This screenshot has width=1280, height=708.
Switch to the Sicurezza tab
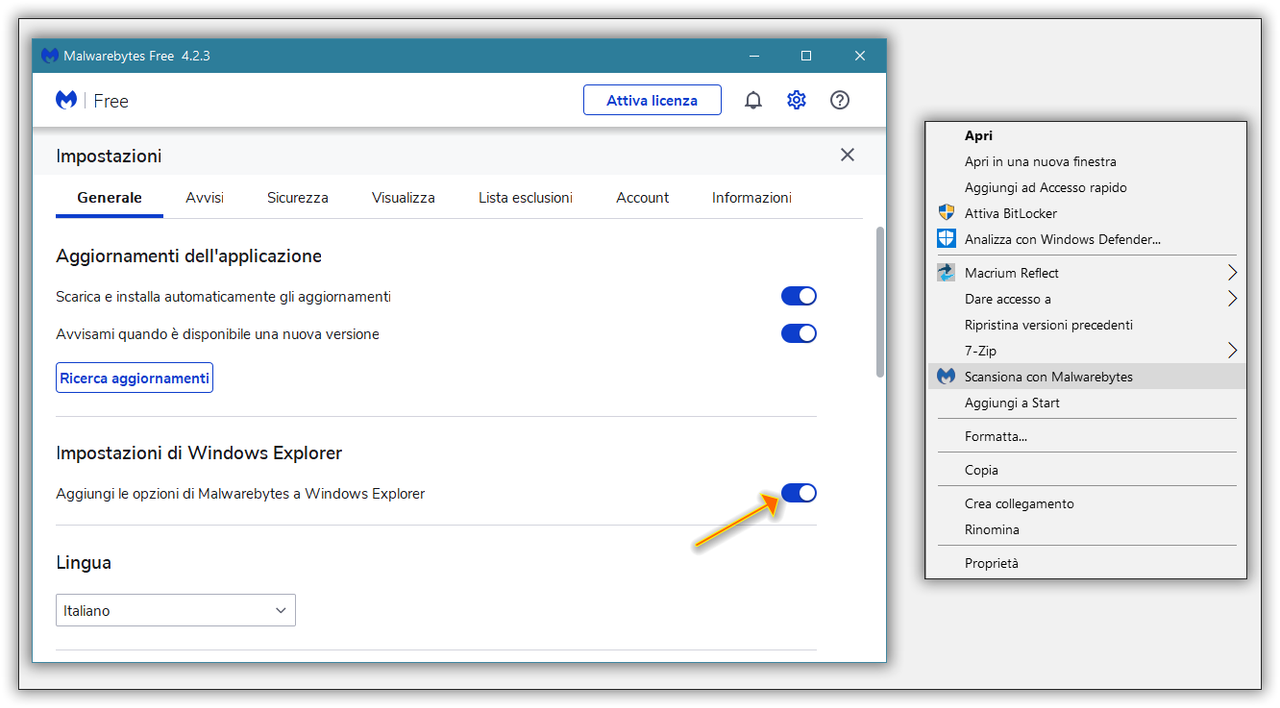[x=298, y=198]
